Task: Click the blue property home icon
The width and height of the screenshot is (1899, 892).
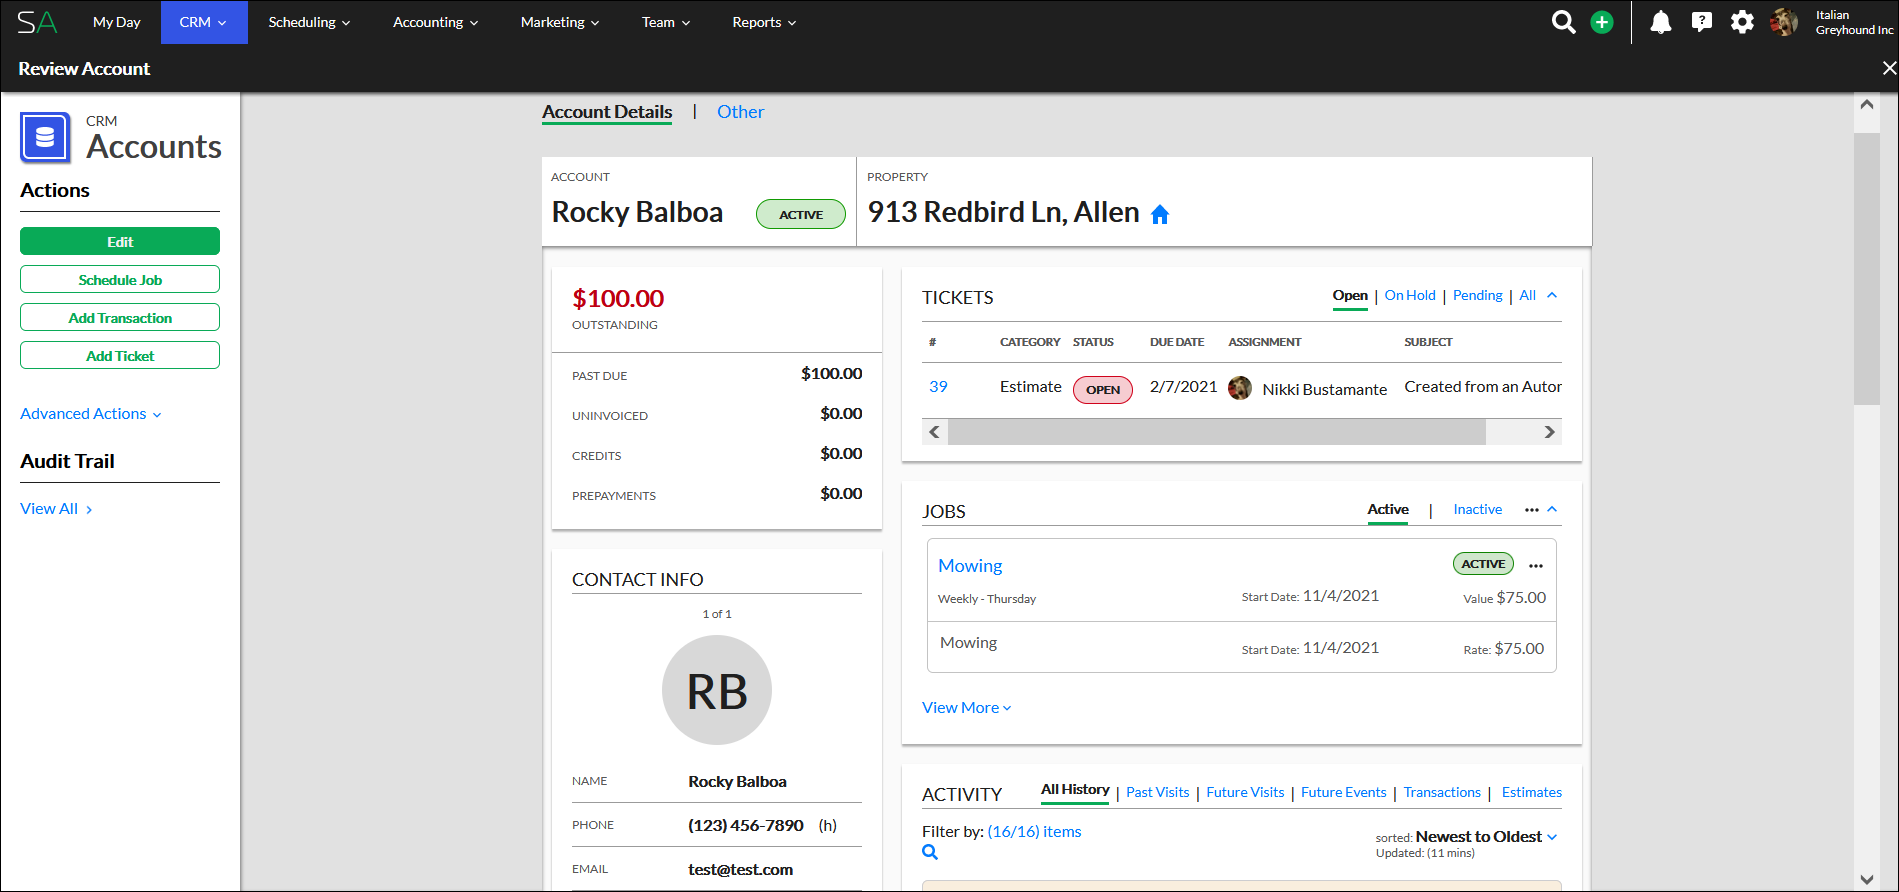Action: 1160,214
